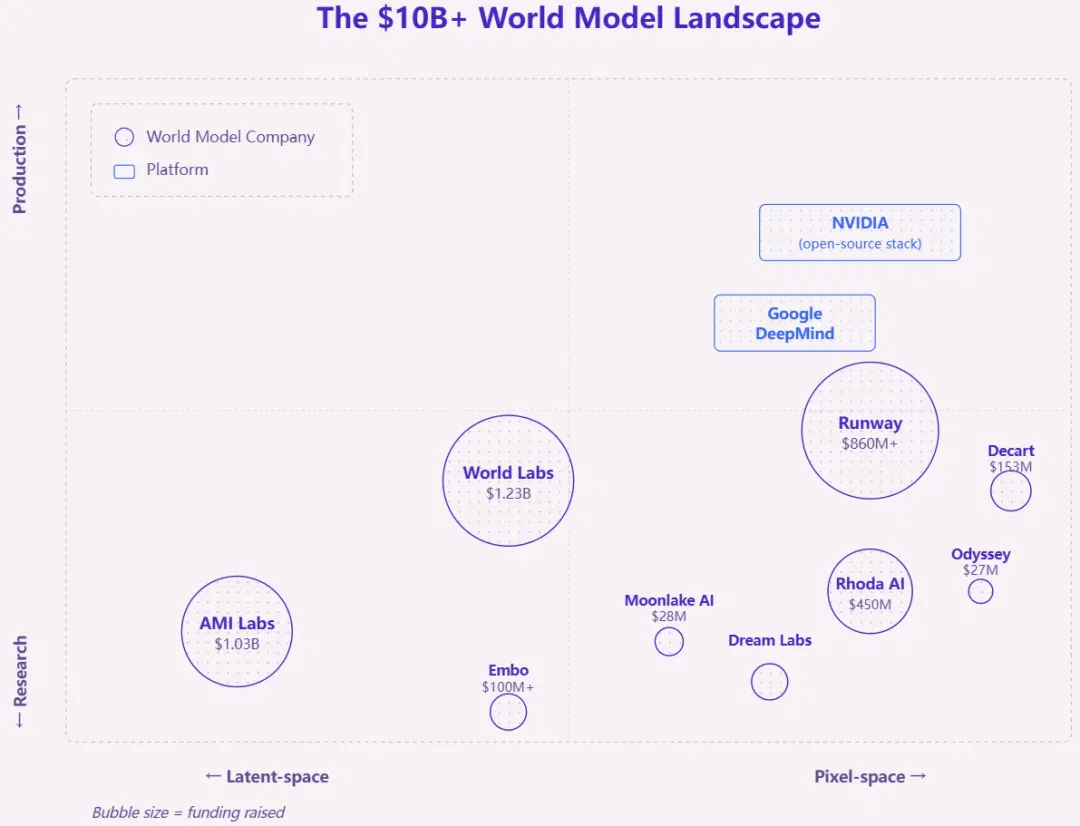The width and height of the screenshot is (1080, 826).
Task: Select the Rhoda AI $450M bubble
Action: [x=870, y=591]
